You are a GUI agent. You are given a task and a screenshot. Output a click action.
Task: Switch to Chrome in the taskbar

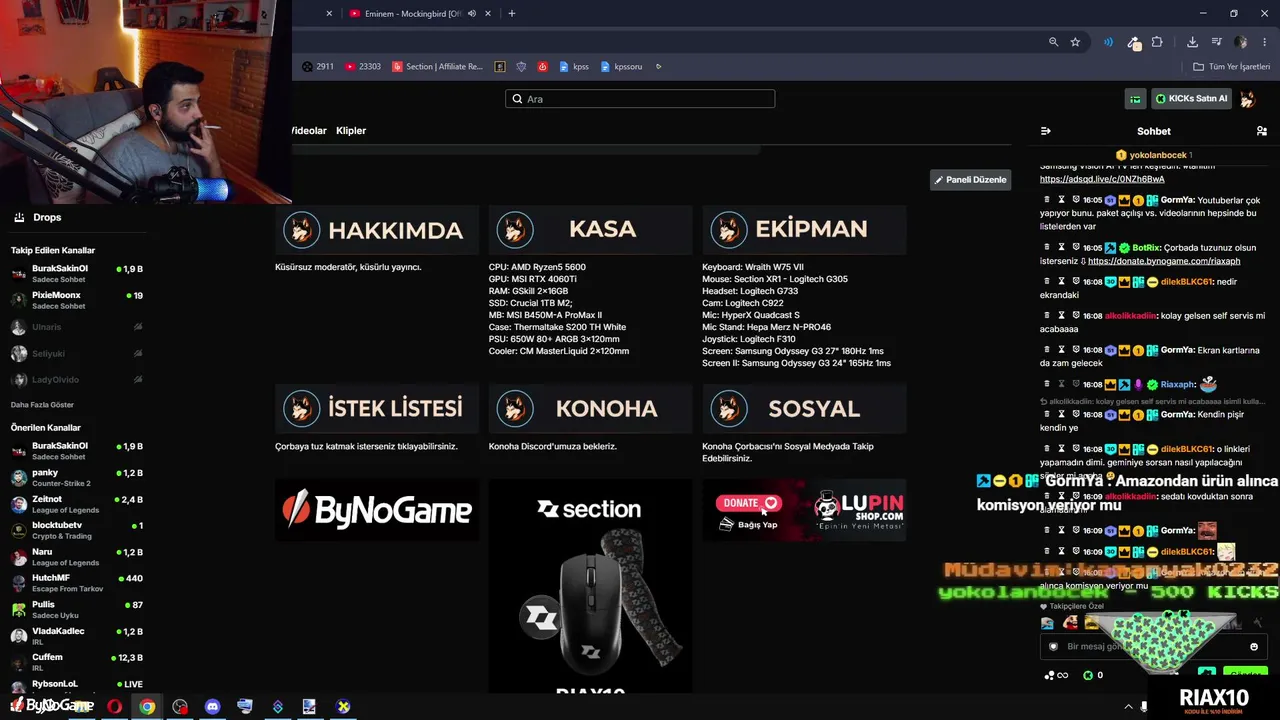click(147, 707)
